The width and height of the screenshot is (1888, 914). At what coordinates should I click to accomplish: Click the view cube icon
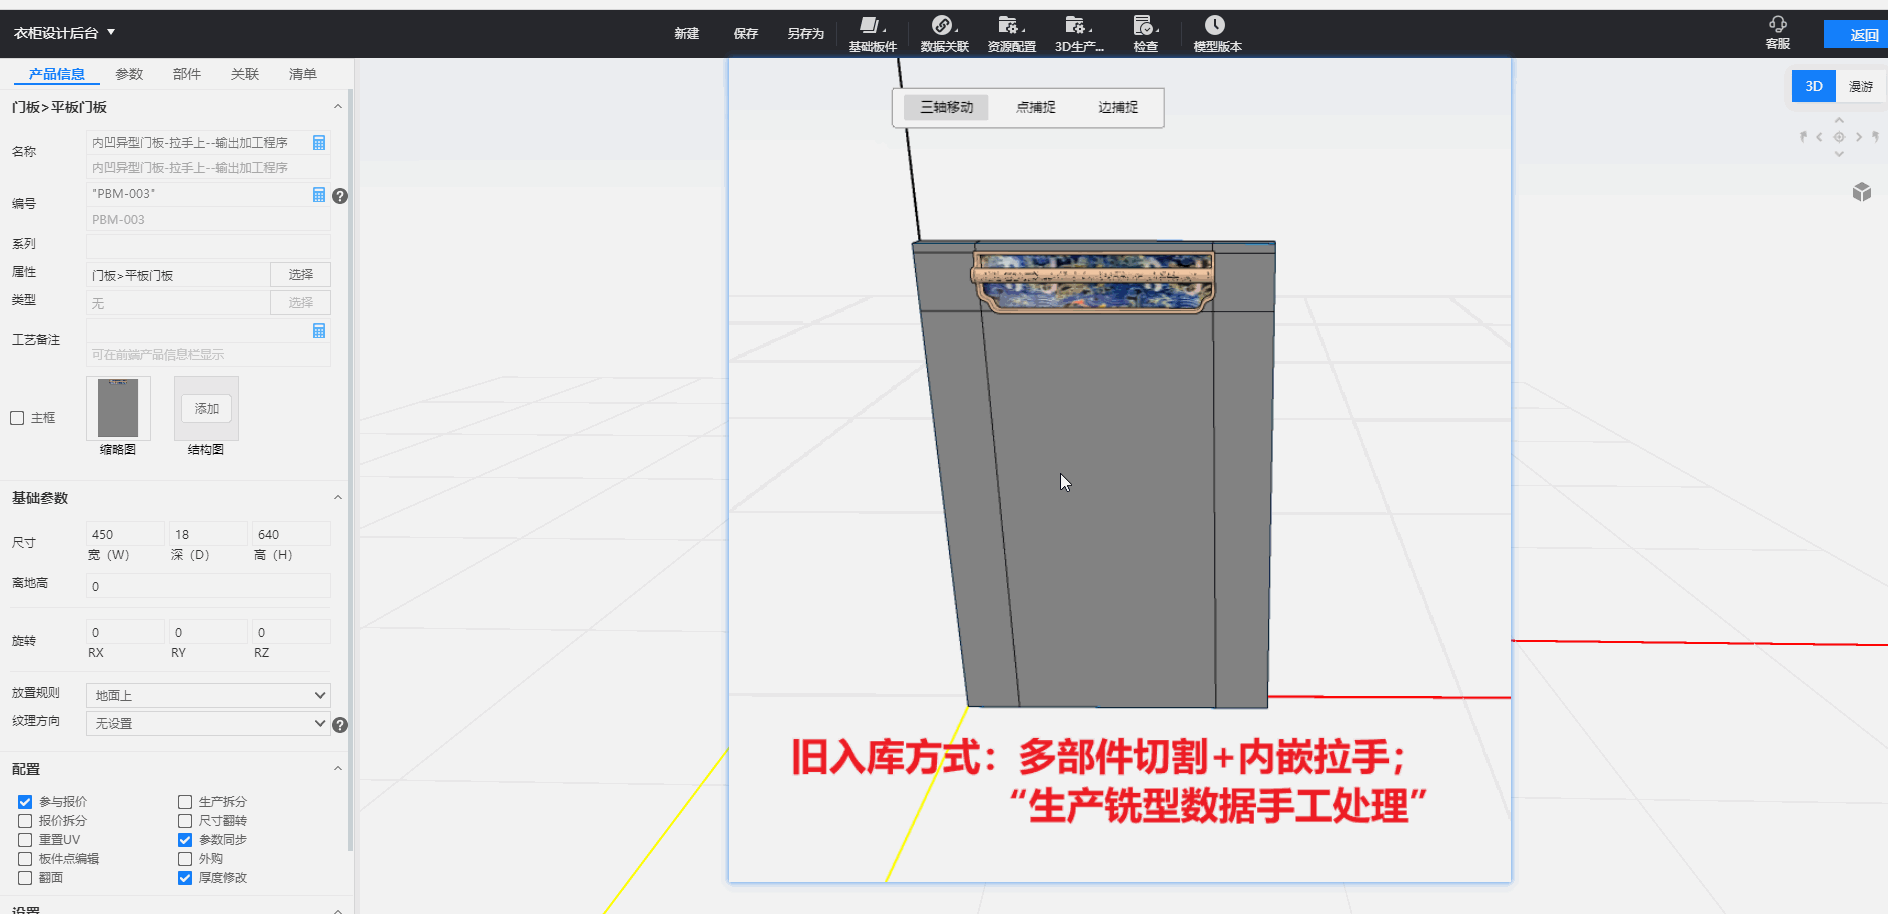[1861, 192]
